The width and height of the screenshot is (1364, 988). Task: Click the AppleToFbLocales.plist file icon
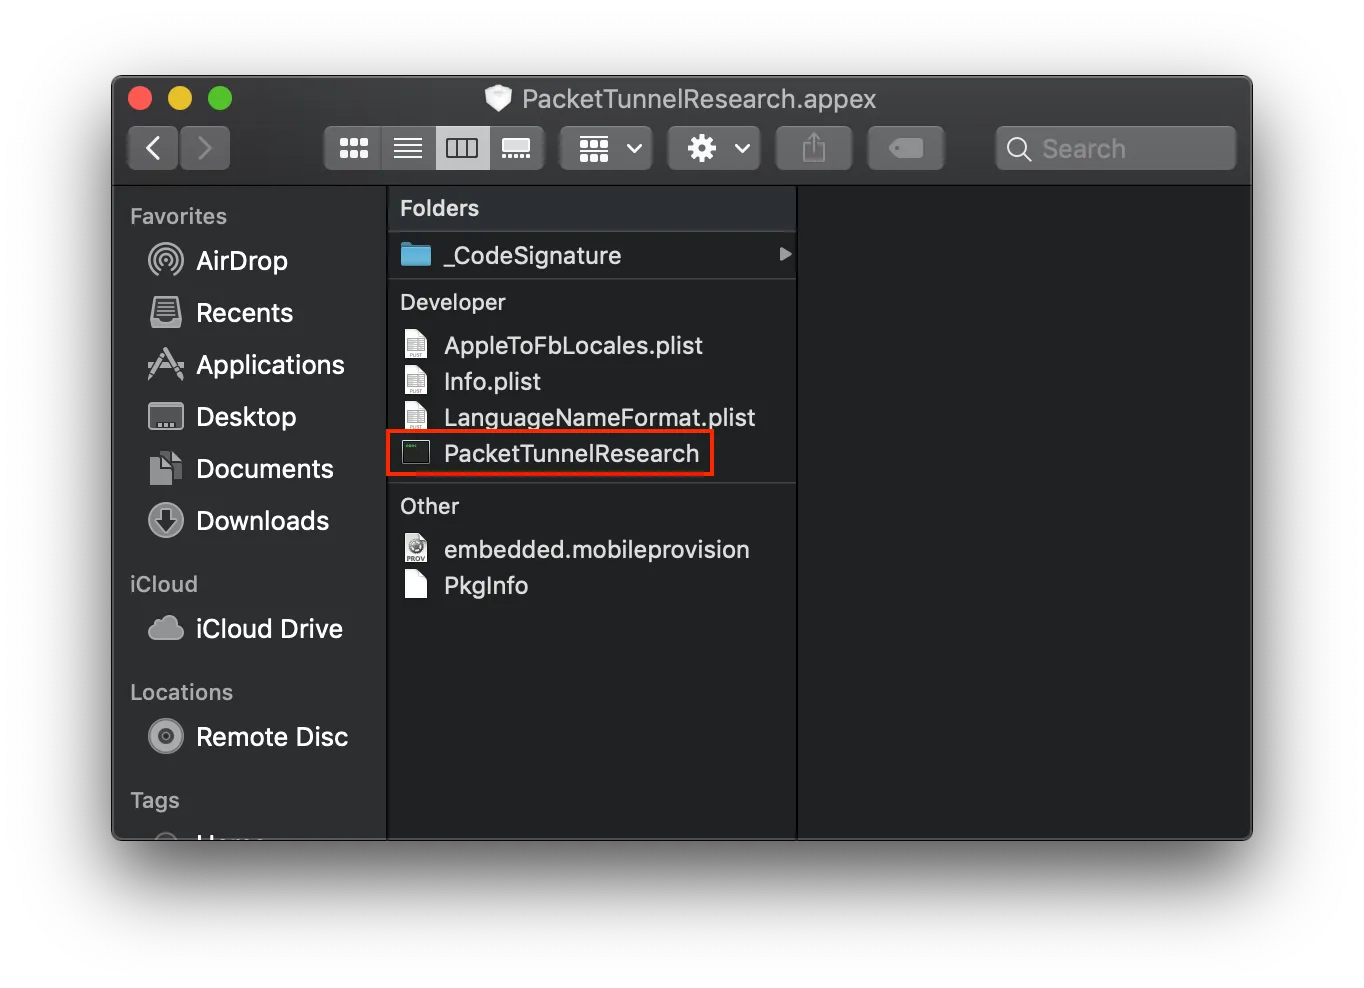416,344
